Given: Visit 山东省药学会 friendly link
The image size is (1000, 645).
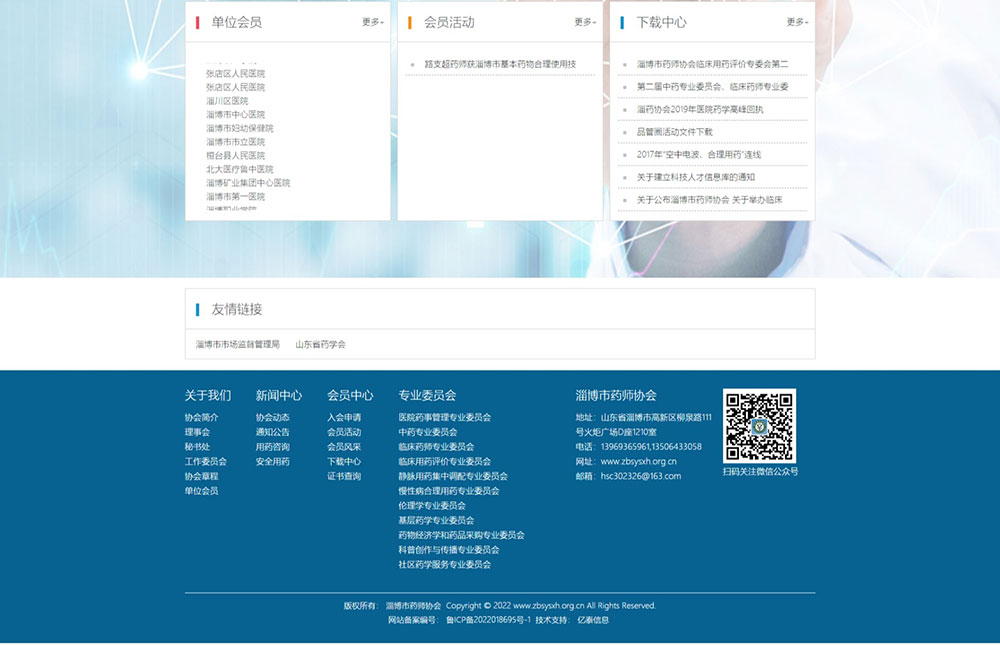Looking at the screenshot, I should tap(320, 344).
